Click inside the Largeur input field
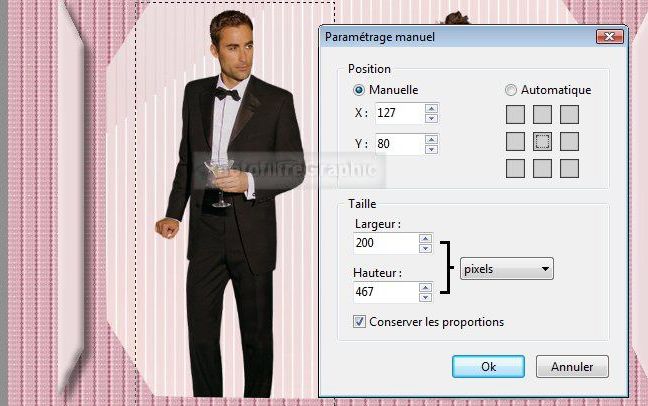Viewport: 648px width, 406px height. 386,243
